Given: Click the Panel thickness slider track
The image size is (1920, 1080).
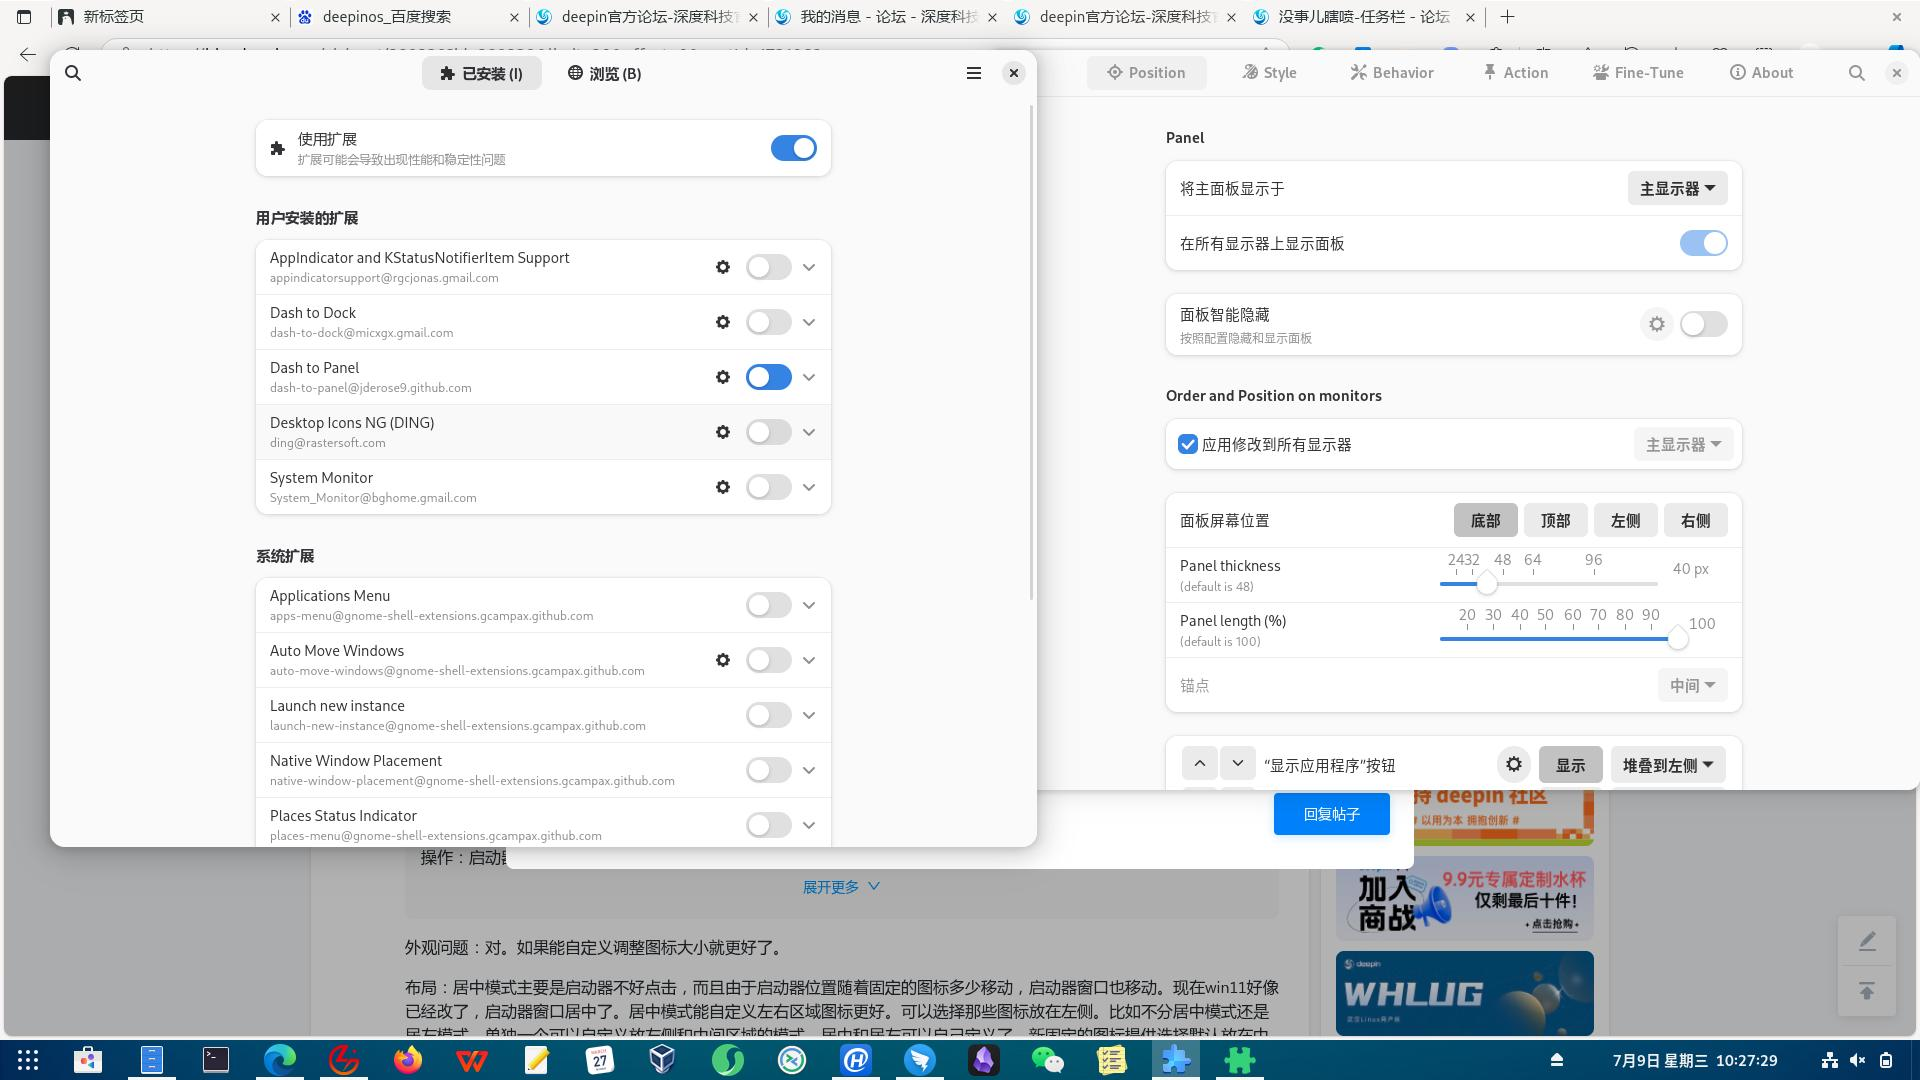Looking at the screenshot, I should tap(1549, 583).
